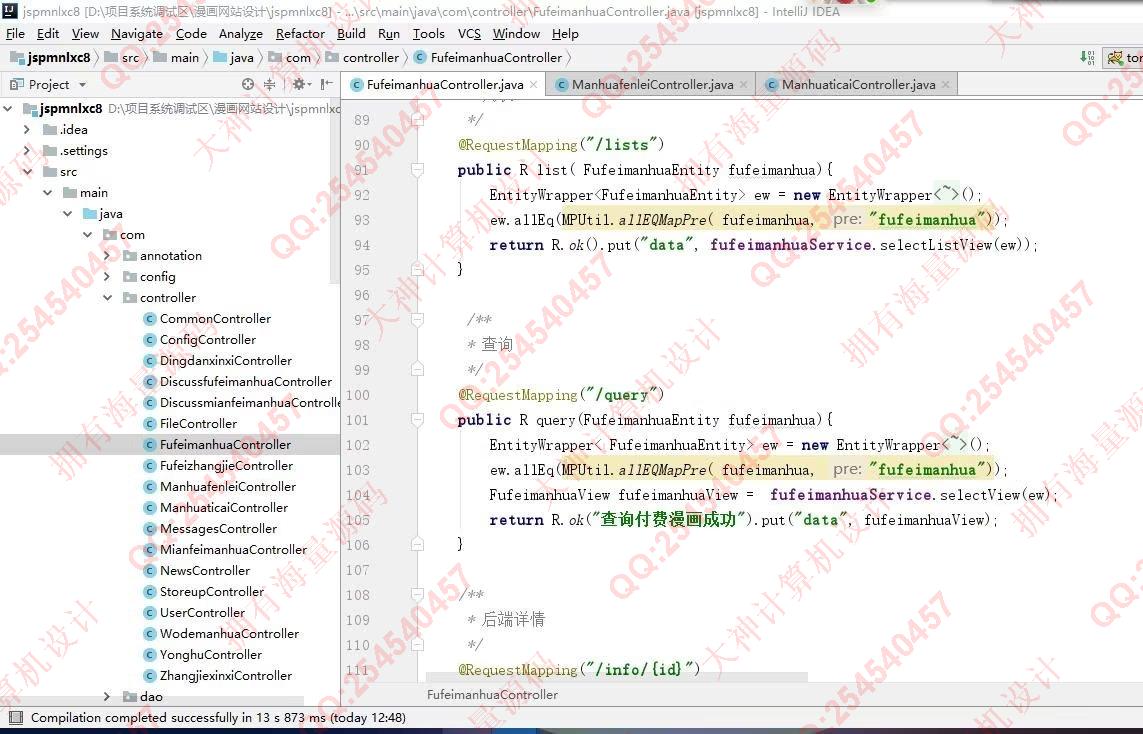Click the class icon beside DingdanxinxiController
This screenshot has width=1143, height=734.
[150, 361]
